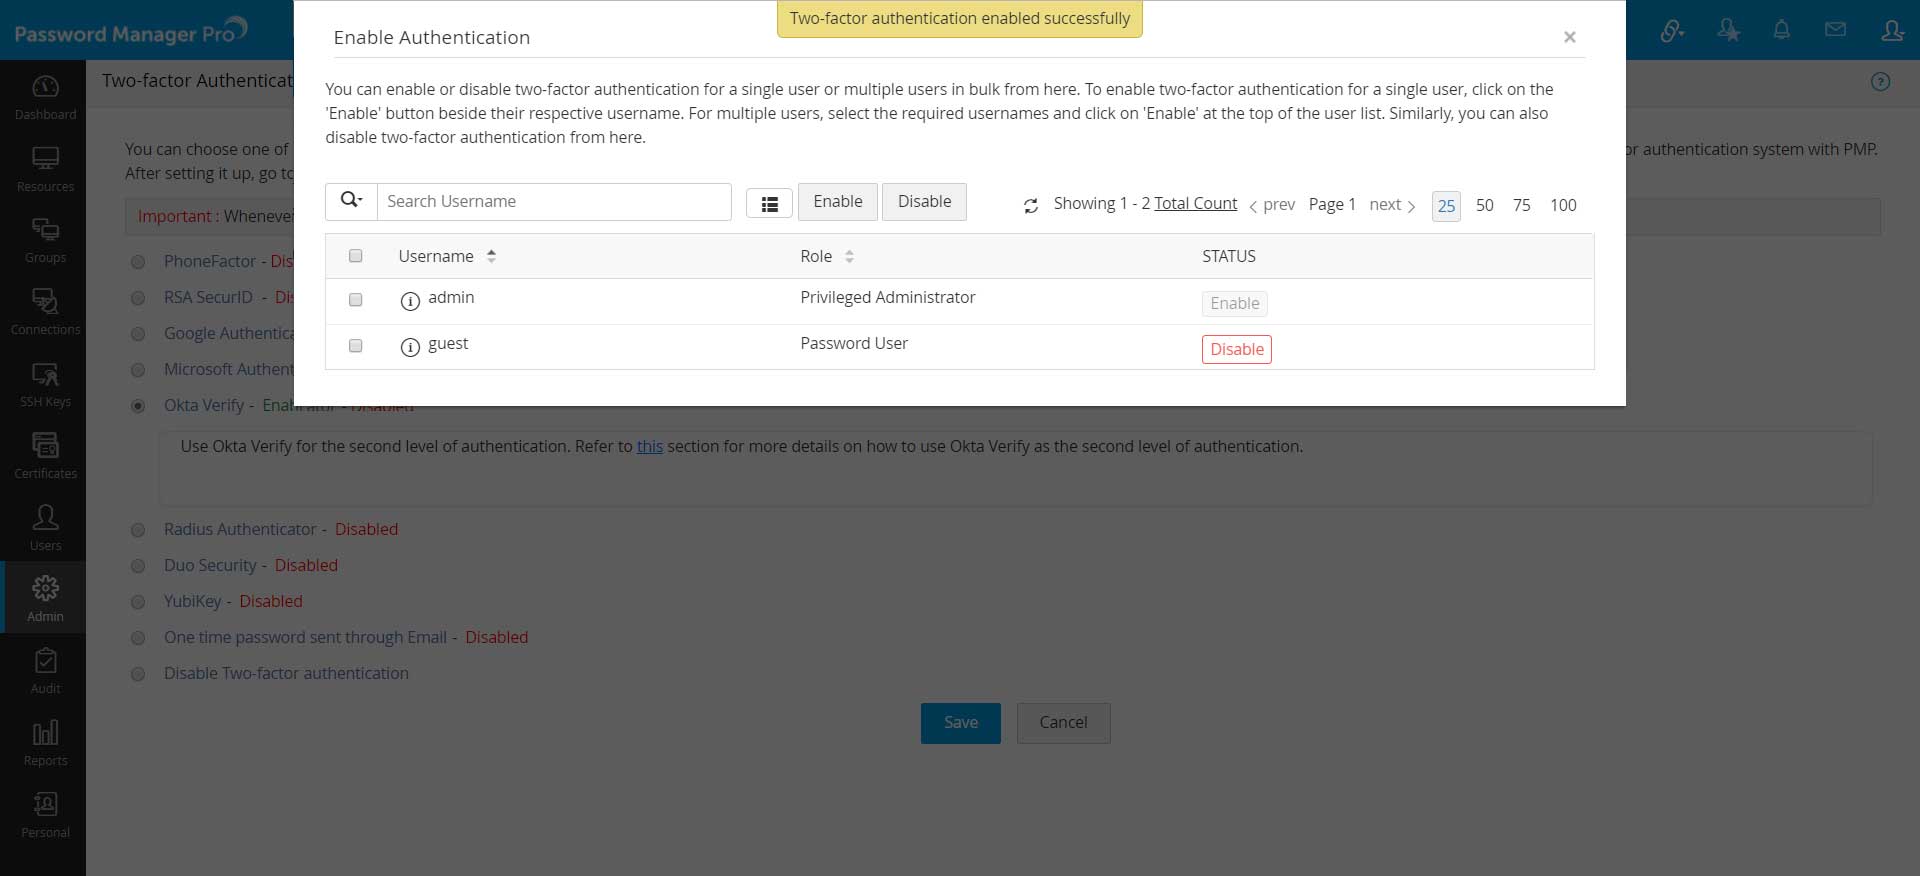Click the Save button
This screenshot has height=876, width=1920.
tap(960, 723)
